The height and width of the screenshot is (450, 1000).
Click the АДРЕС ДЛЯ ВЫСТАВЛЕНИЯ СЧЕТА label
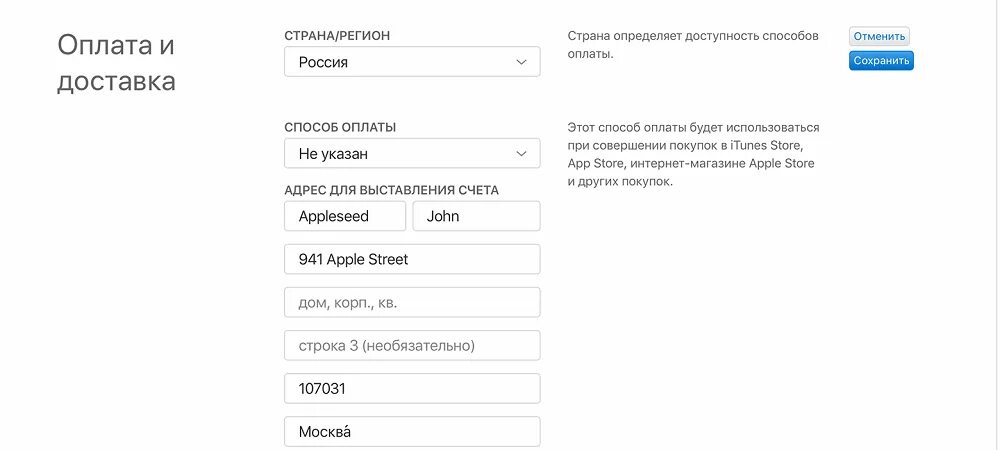(x=392, y=190)
